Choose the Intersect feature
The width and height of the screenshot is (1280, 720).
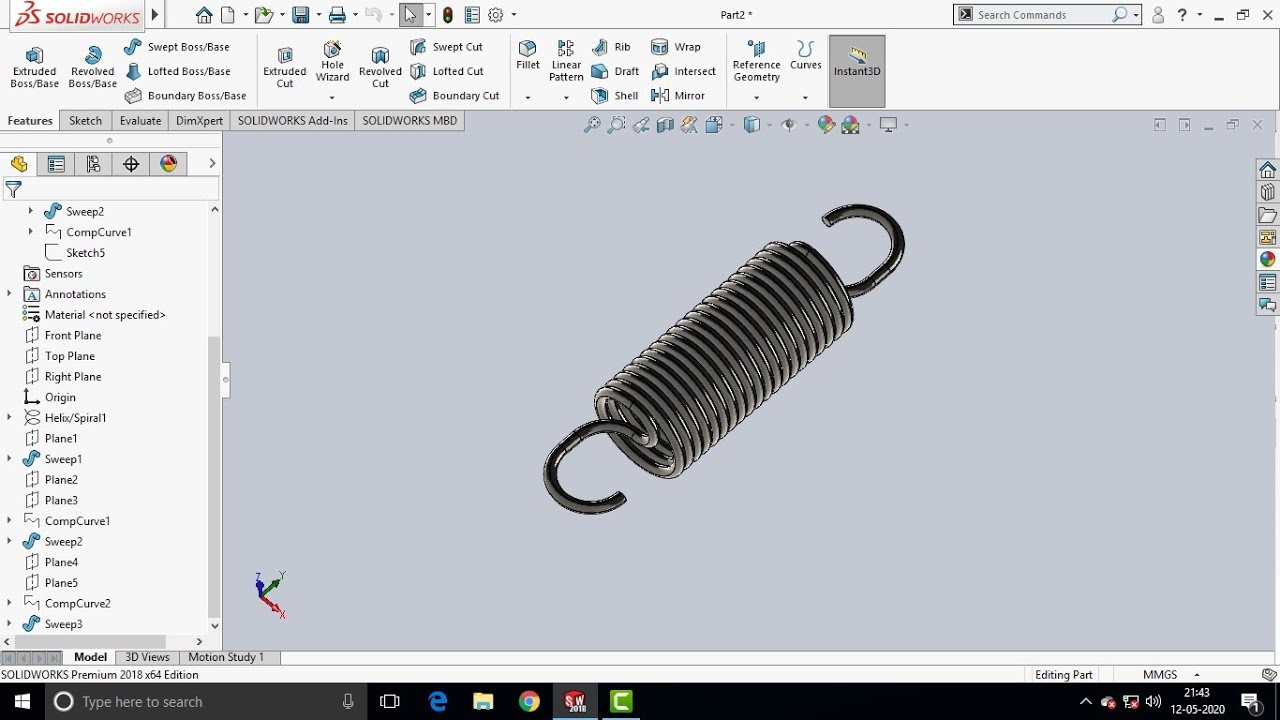(x=683, y=71)
